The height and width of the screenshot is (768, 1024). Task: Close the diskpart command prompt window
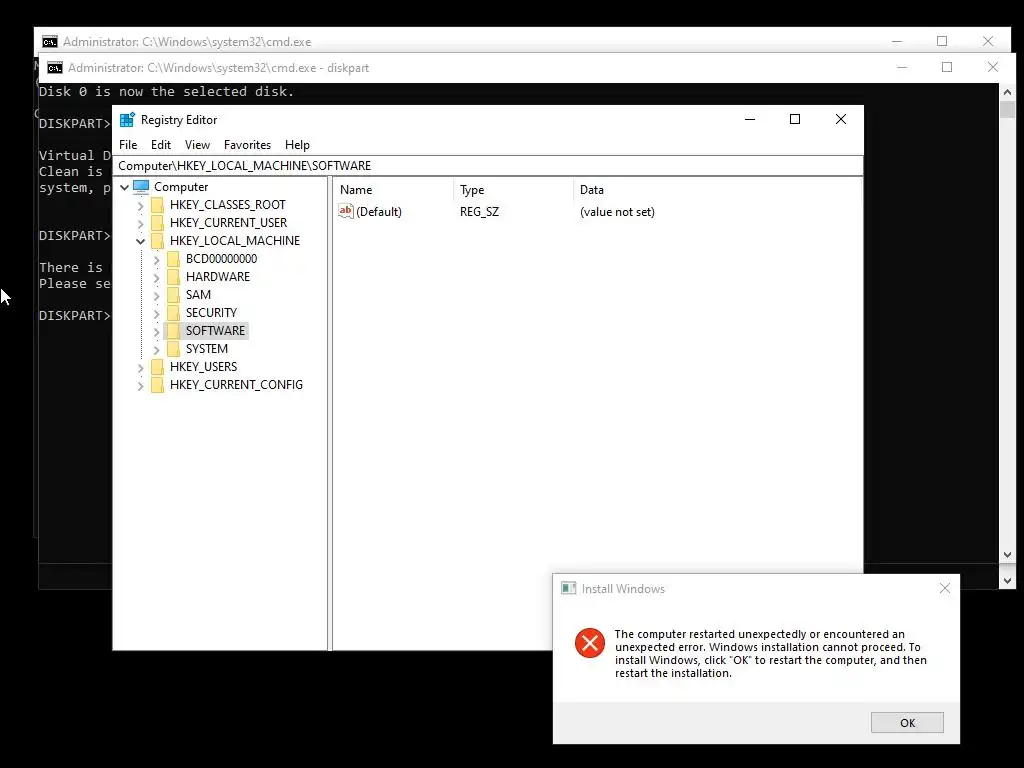[993, 67]
